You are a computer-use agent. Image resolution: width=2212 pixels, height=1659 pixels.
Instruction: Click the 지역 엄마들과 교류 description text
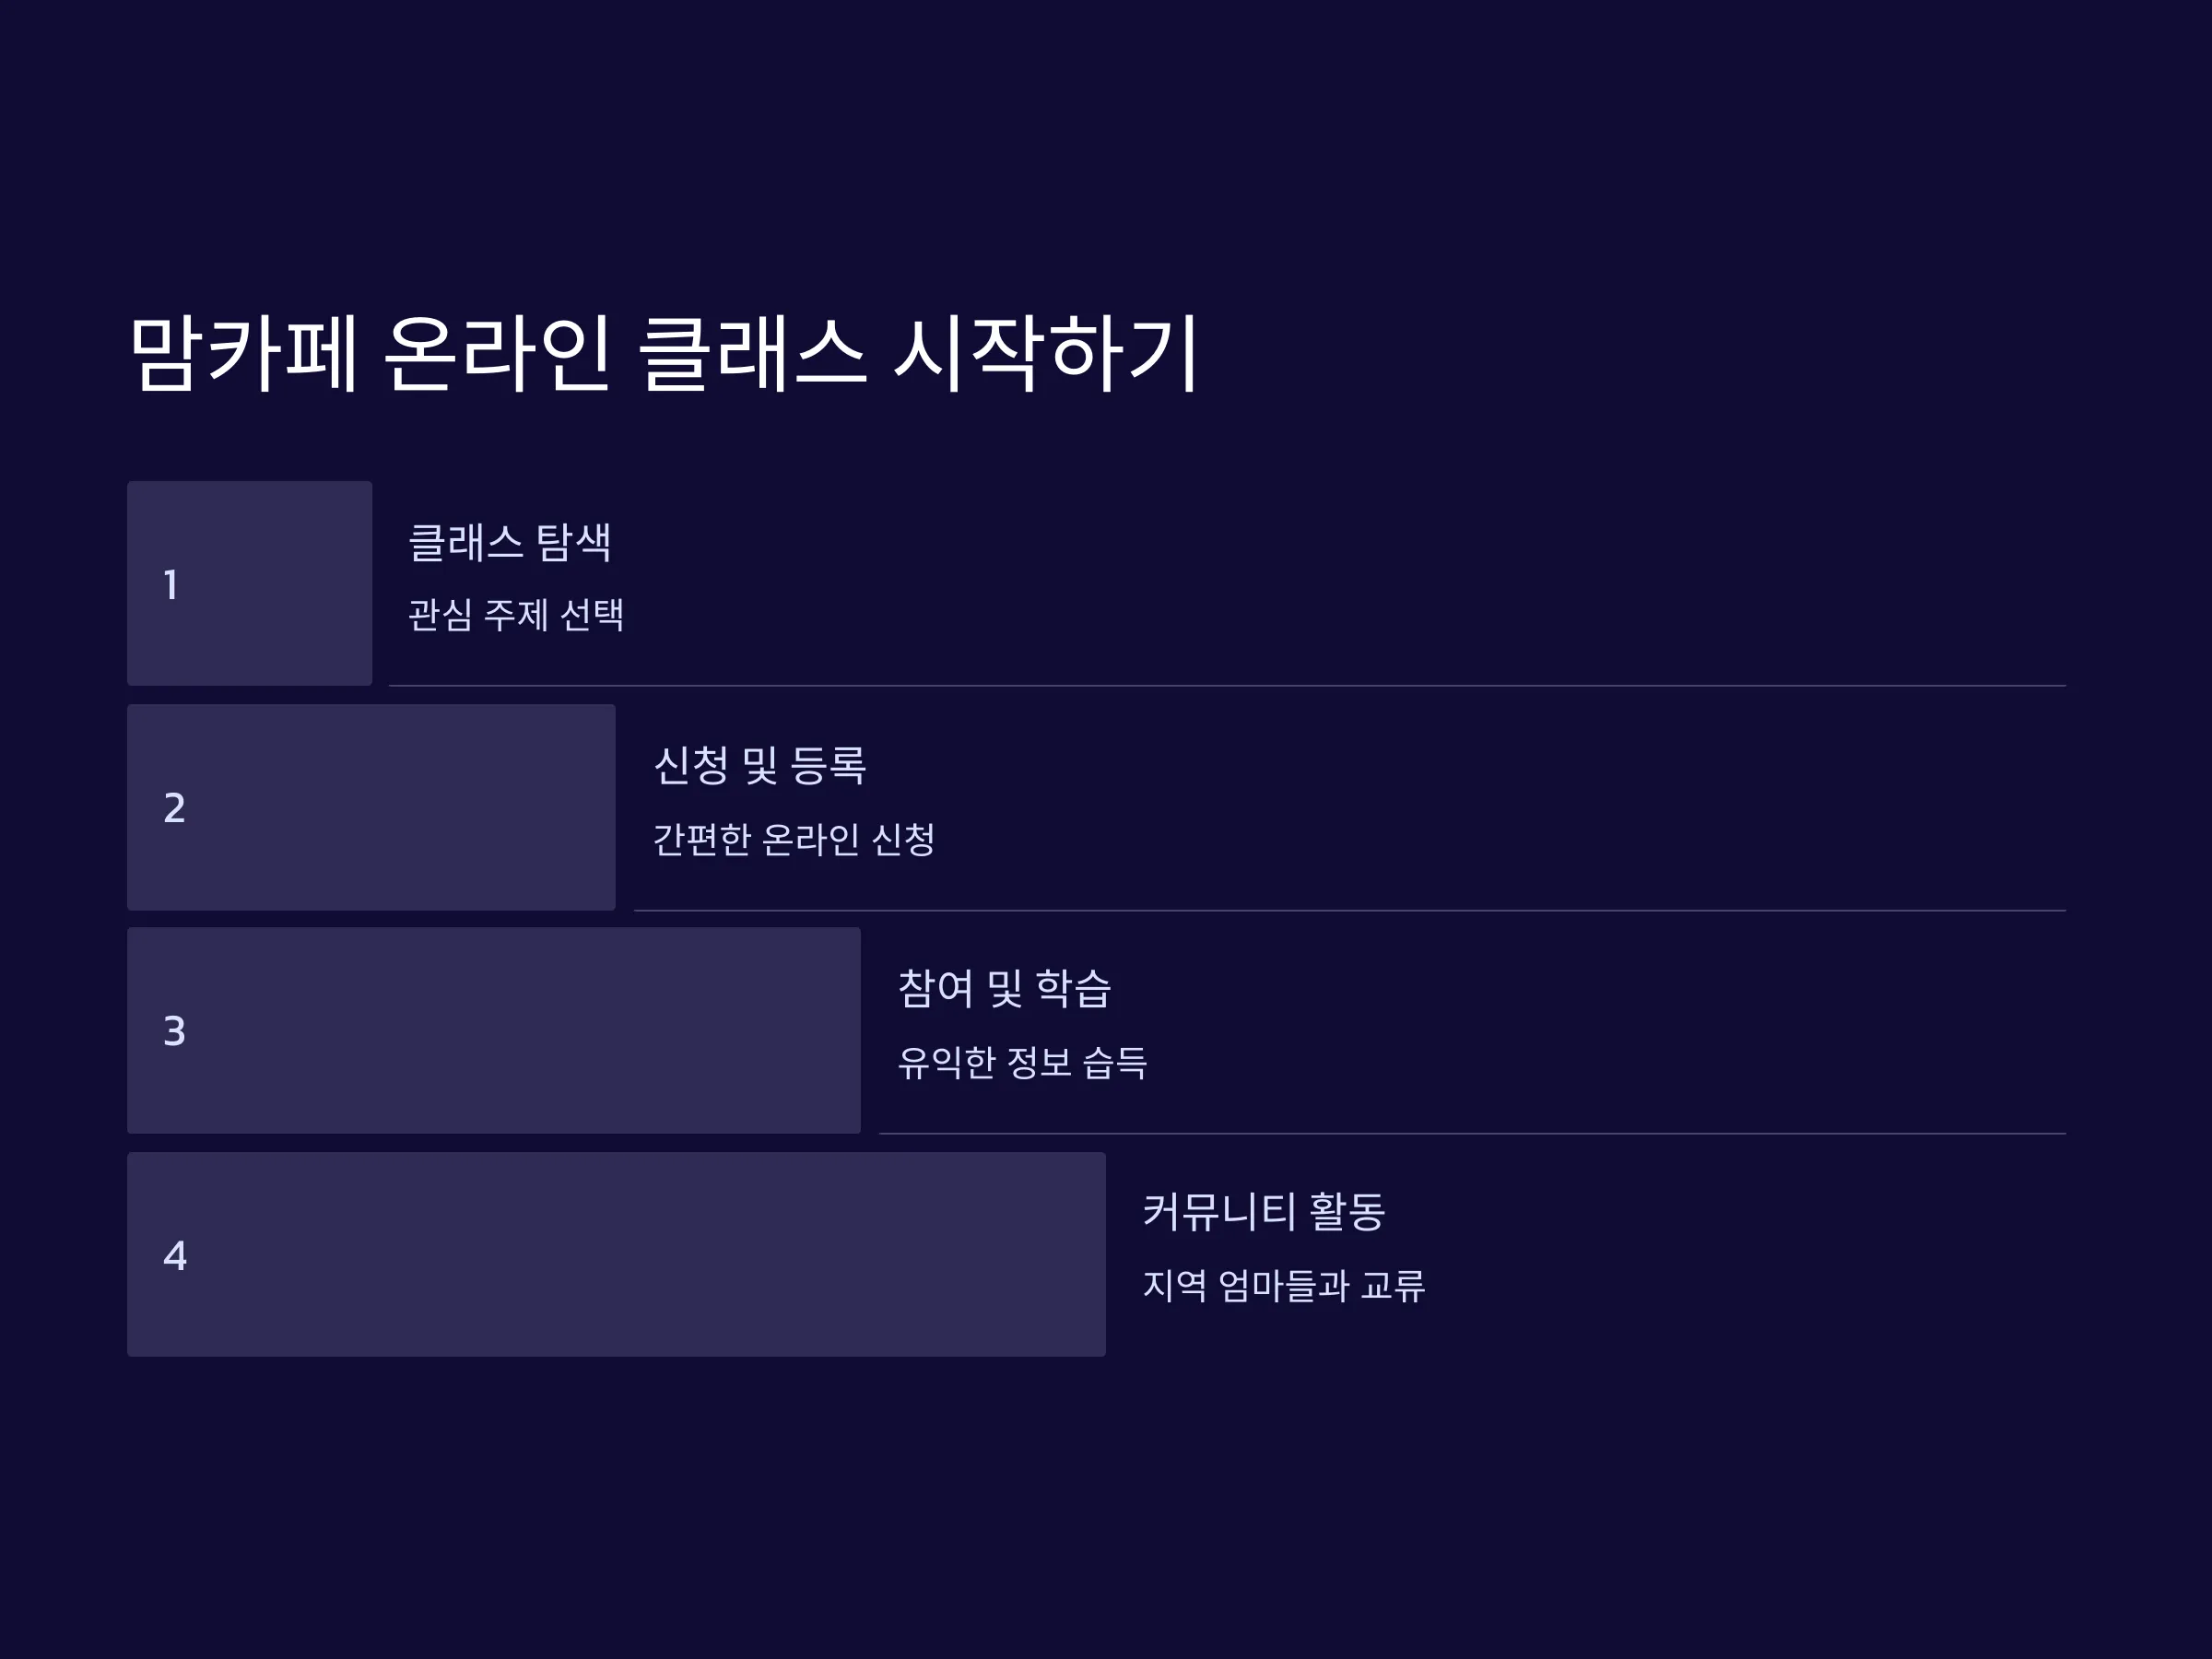tap(1284, 1285)
